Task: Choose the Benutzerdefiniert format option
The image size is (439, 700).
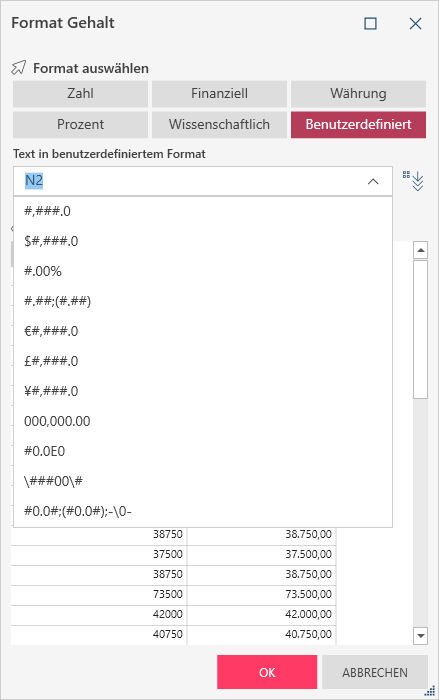Action: [358, 125]
